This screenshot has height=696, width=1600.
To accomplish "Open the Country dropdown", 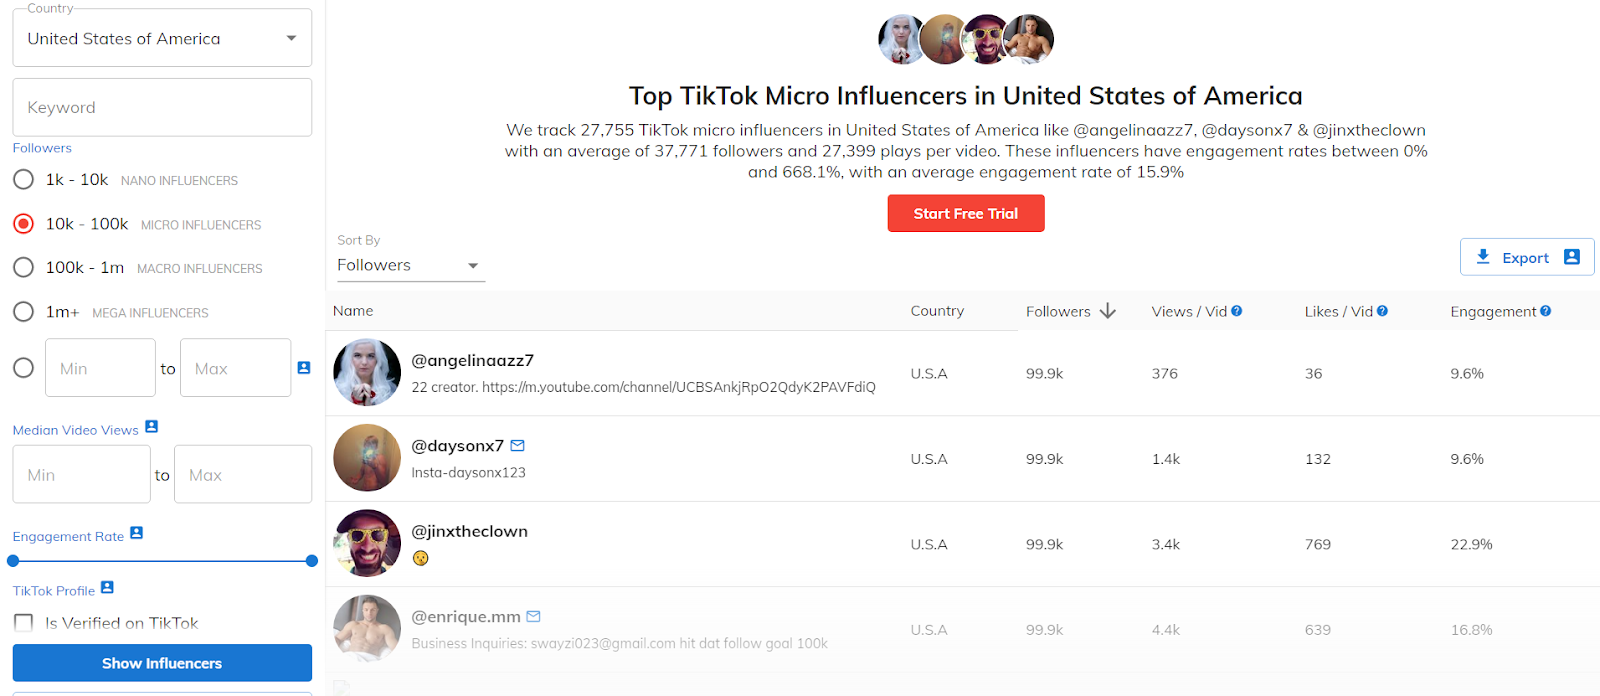I will click(x=162, y=39).
